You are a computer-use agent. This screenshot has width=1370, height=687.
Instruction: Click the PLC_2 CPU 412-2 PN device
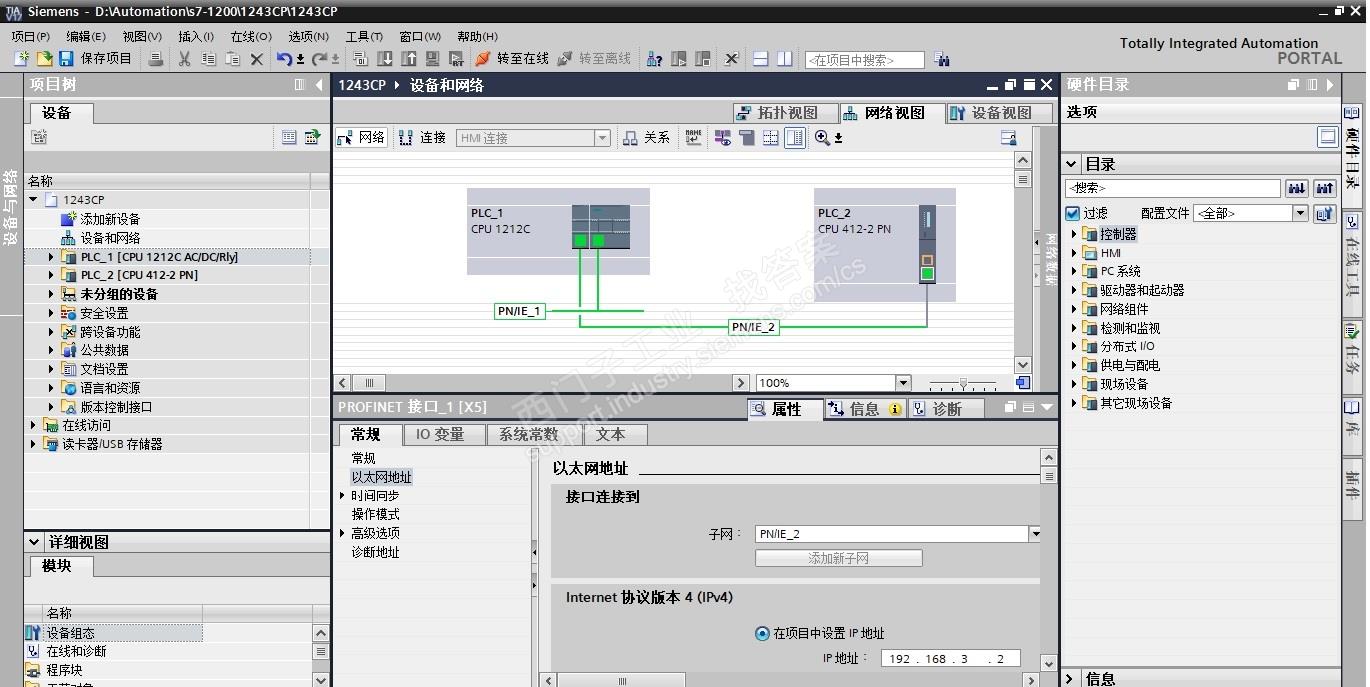coord(884,245)
